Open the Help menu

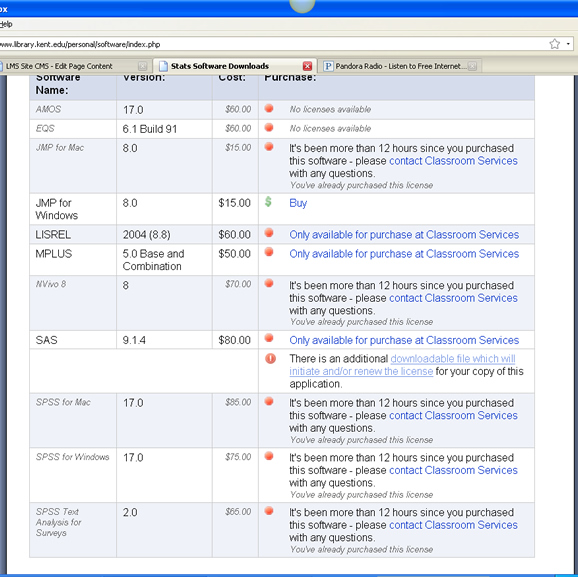click(x=6, y=24)
